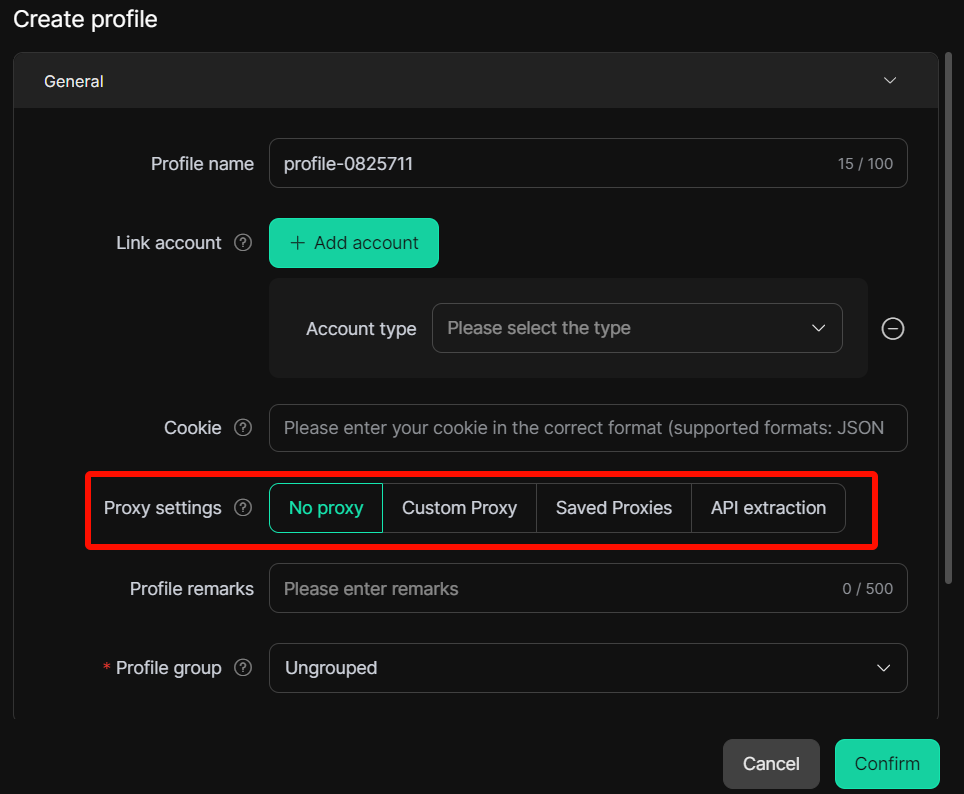
Task: Remove the account row with minus icon
Action: pos(893,328)
